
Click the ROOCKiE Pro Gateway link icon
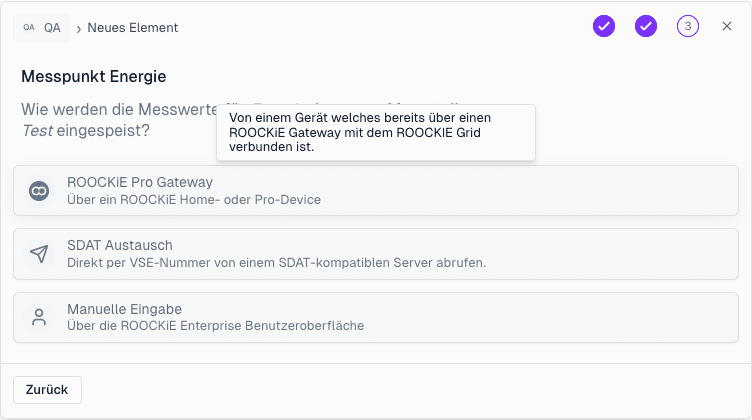click(x=39, y=191)
